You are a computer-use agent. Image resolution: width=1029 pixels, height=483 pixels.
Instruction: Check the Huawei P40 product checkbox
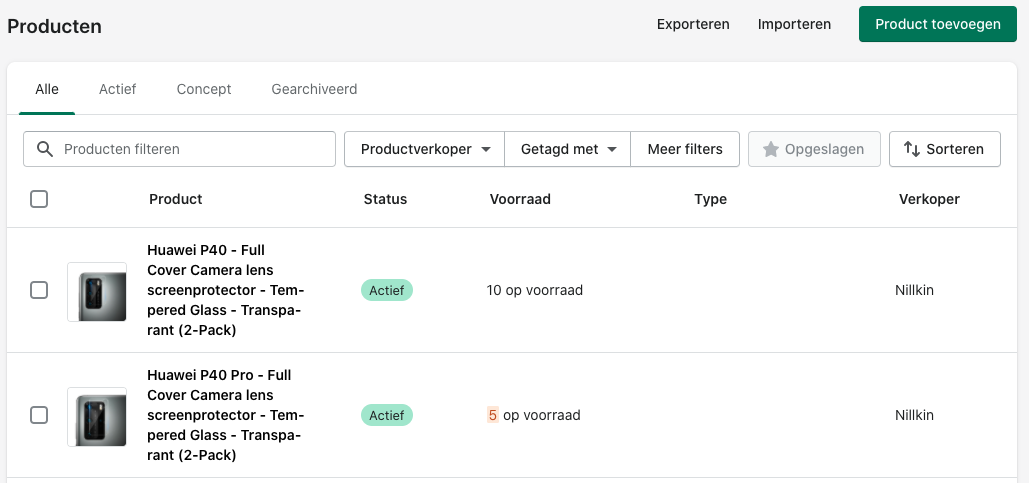39,290
